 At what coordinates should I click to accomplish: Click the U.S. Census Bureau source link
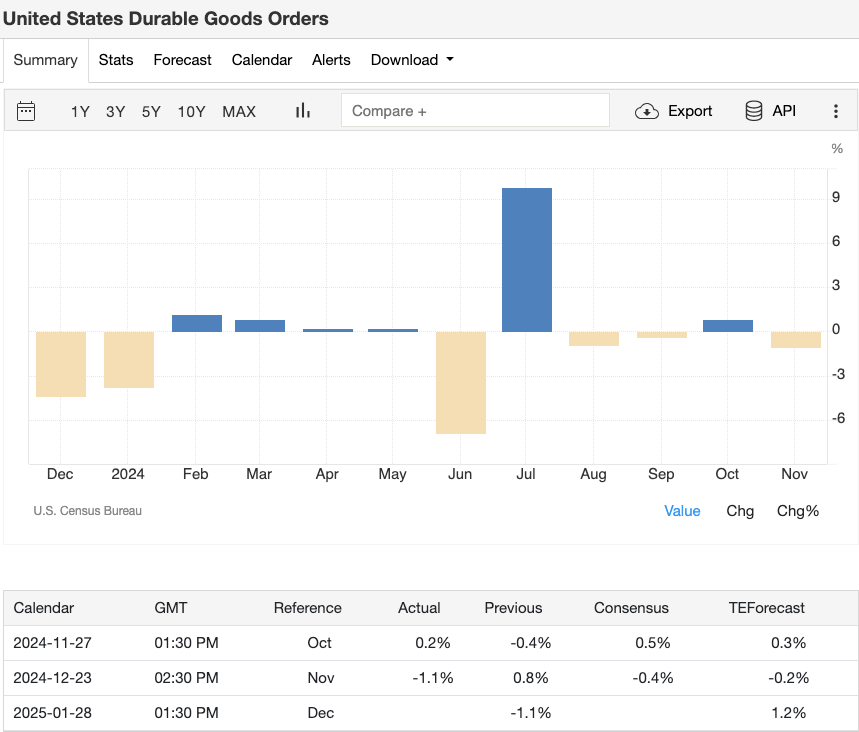[x=88, y=511]
